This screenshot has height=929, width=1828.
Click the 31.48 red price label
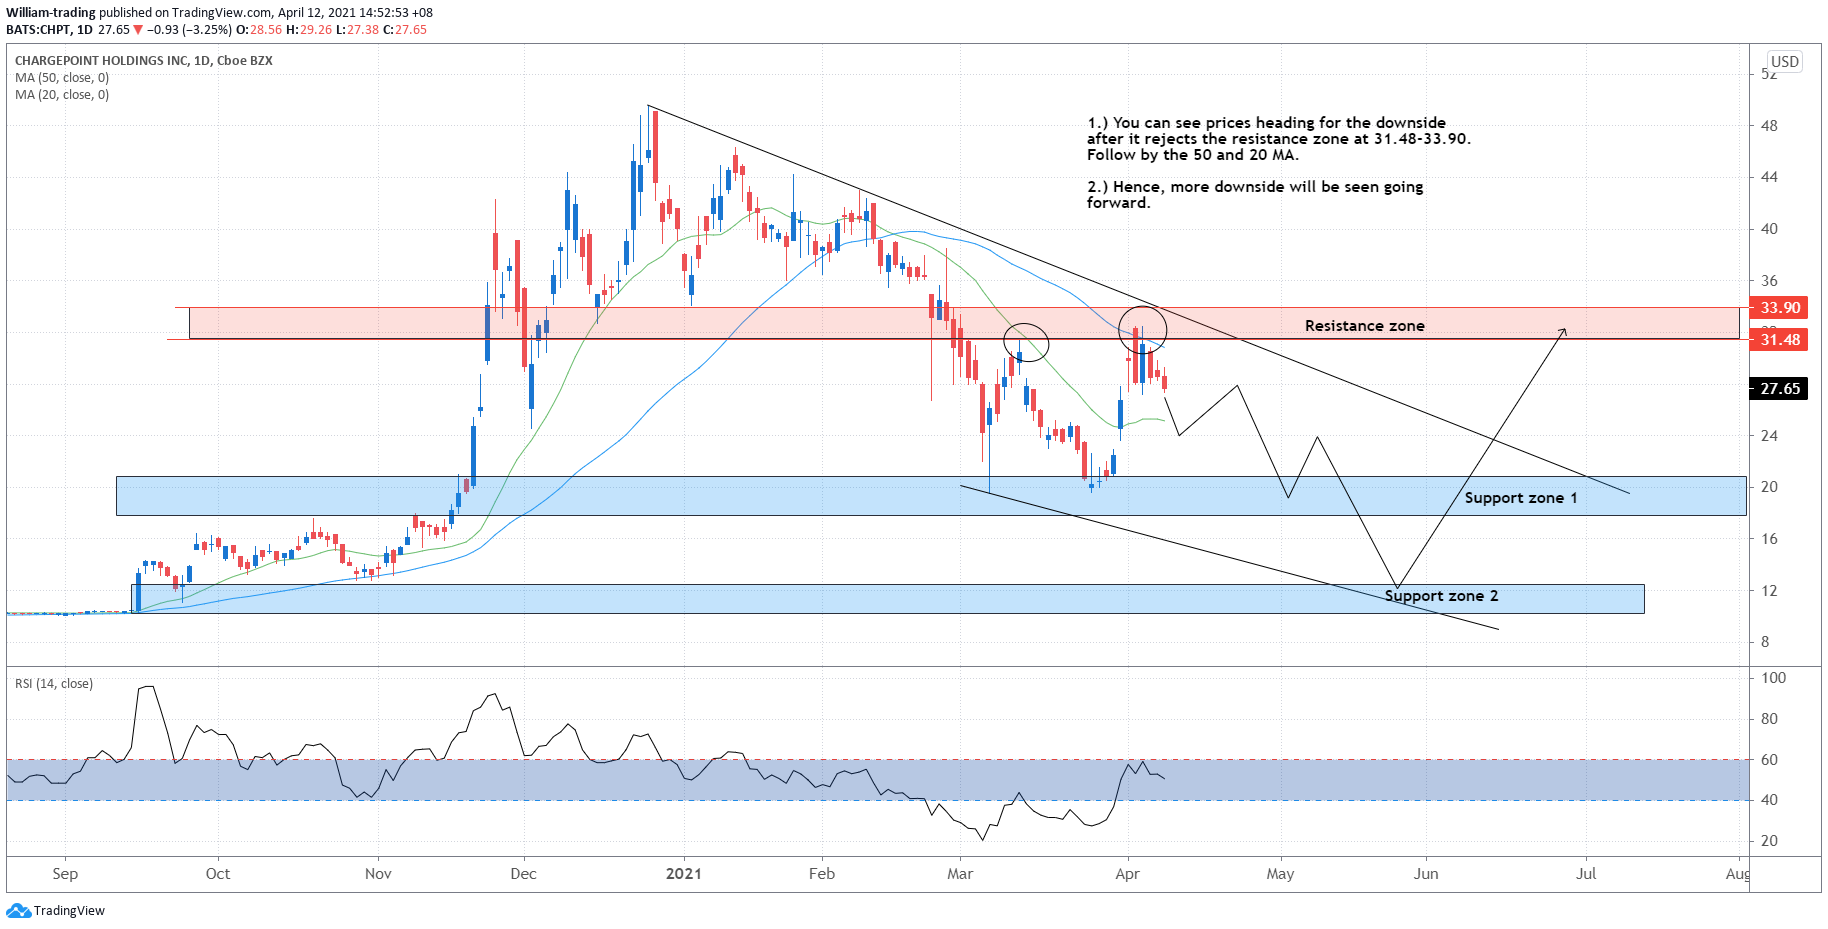pyautogui.click(x=1780, y=340)
